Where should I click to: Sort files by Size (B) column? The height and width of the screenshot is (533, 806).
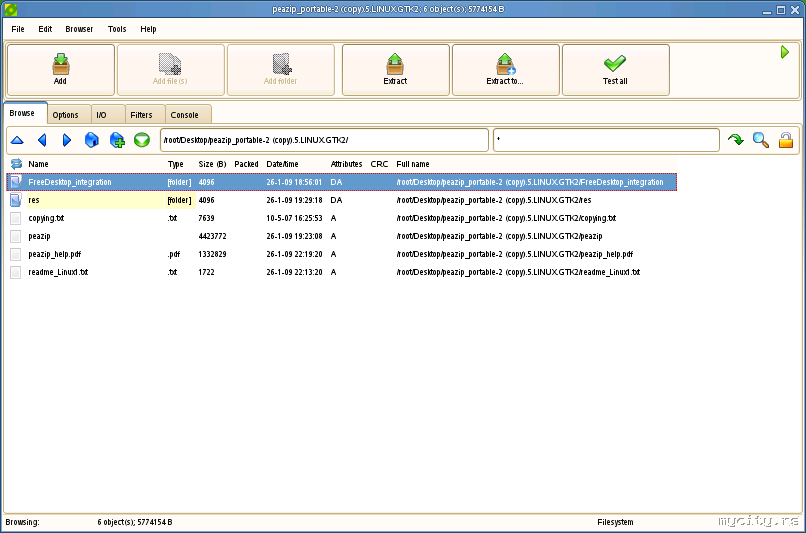(x=212, y=164)
